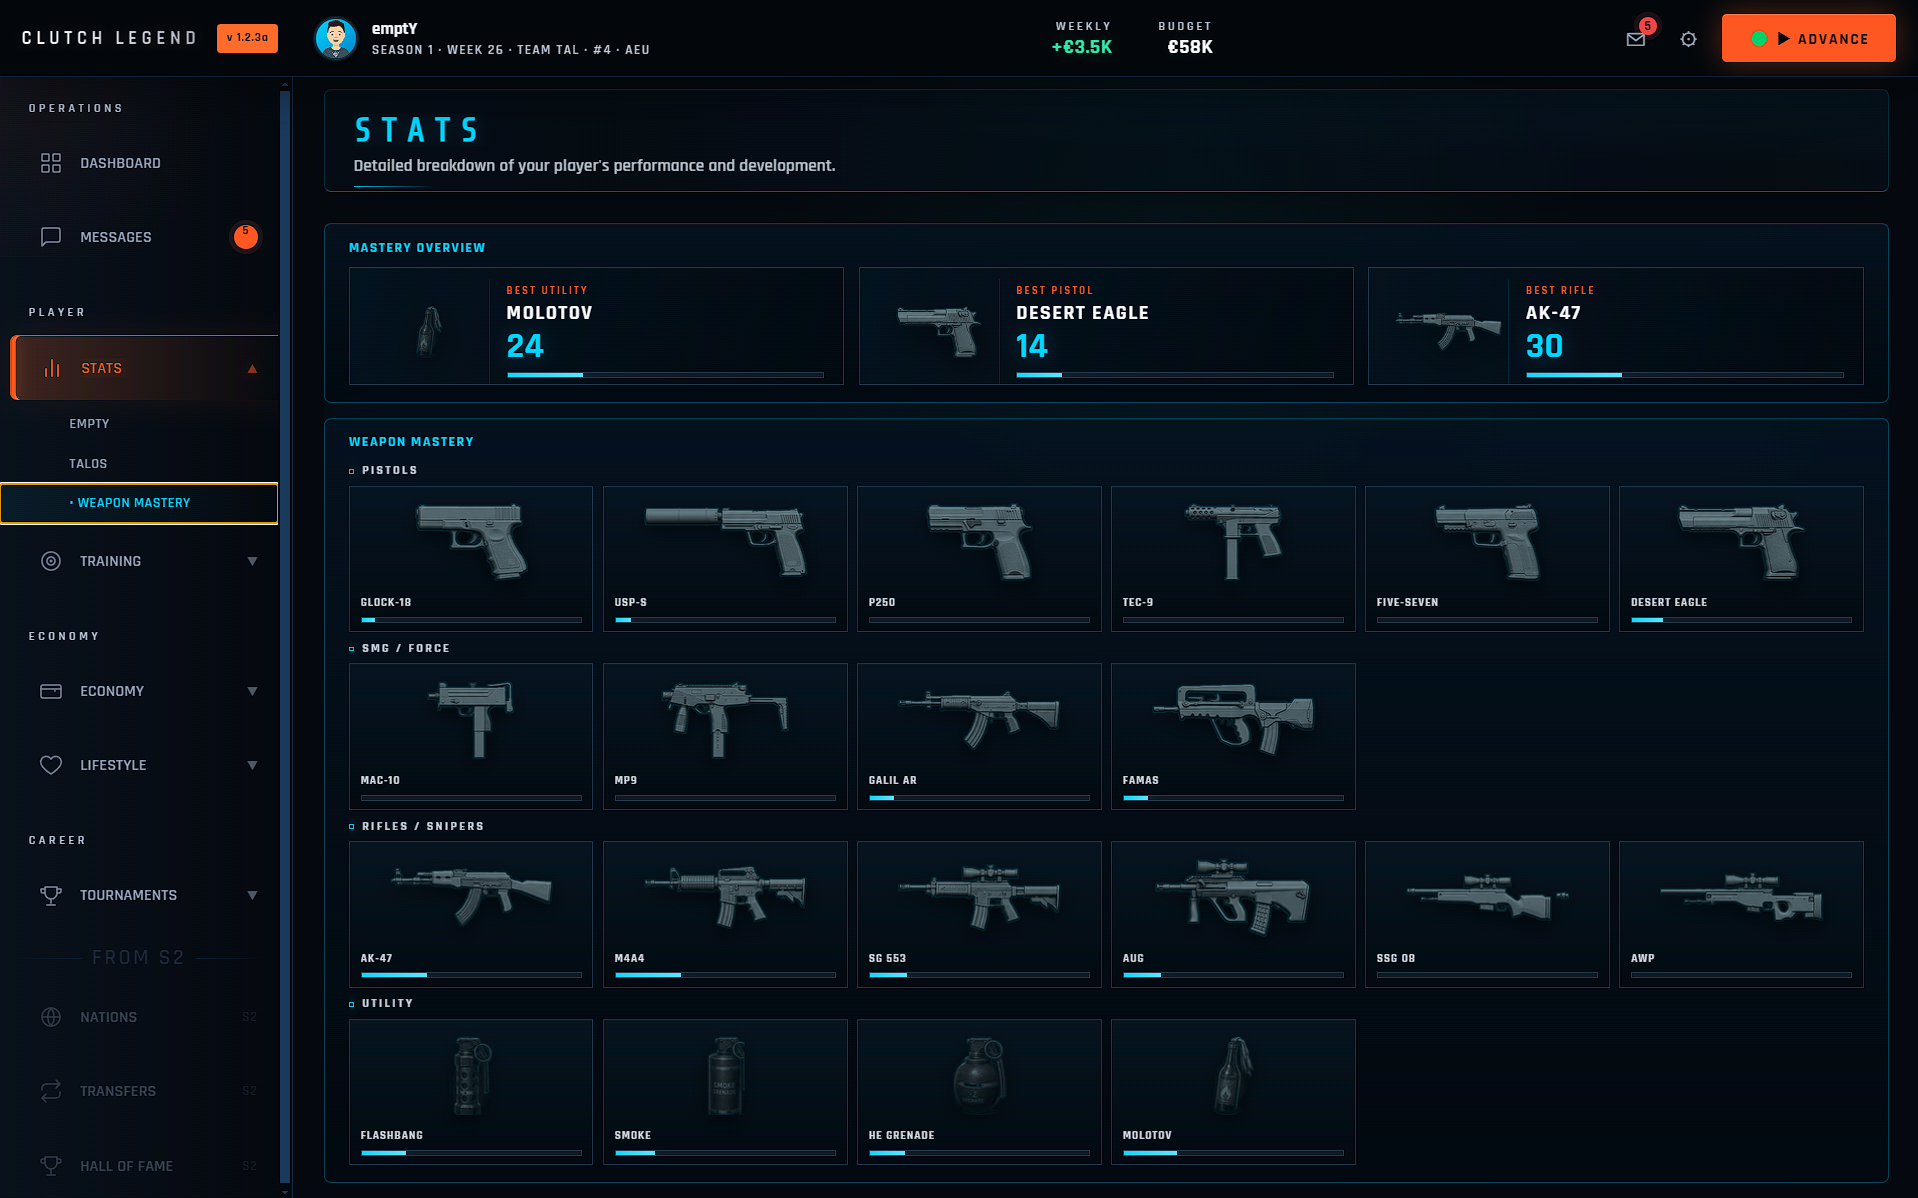Click the Stats bar chart icon
Image resolution: width=1918 pixels, height=1198 pixels.
pyautogui.click(x=52, y=368)
